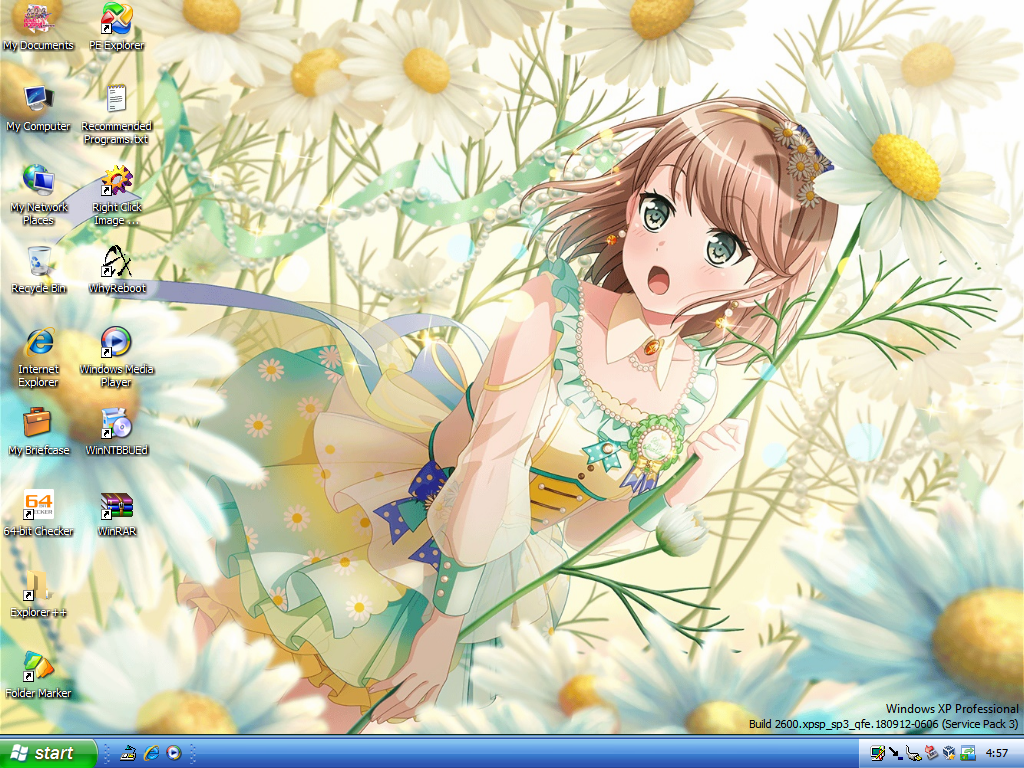Select the Internet Explorer desktop icon
Viewport: 1024px width, 768px height.
[39, 358]
